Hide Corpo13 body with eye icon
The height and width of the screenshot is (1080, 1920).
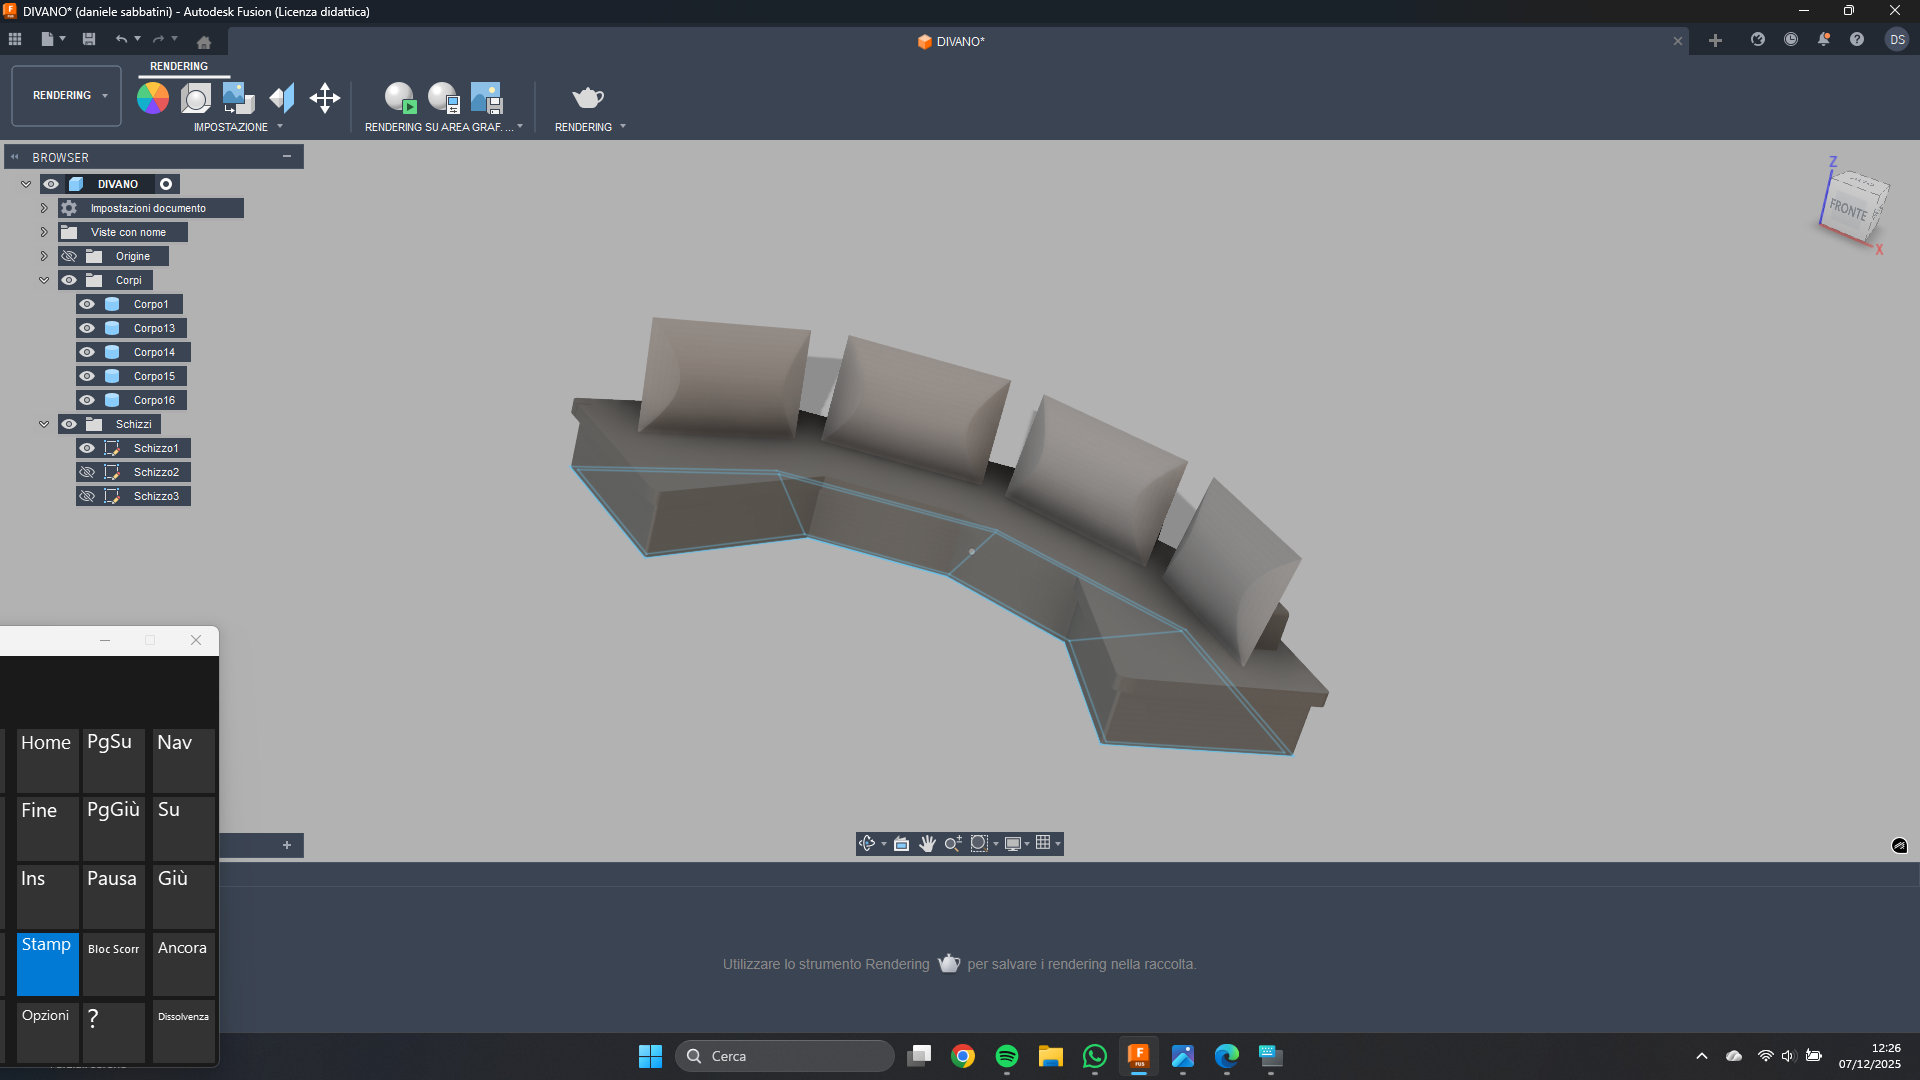click(x=88, y=328)
